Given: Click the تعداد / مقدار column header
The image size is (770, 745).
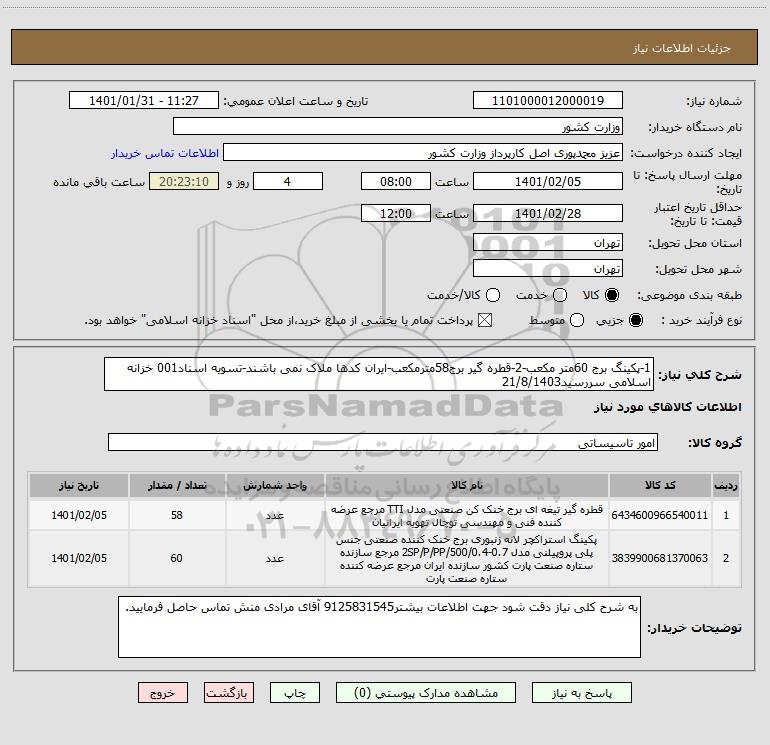Looking at the screenshot, I should pyautogui.click(x=177, y=485).
